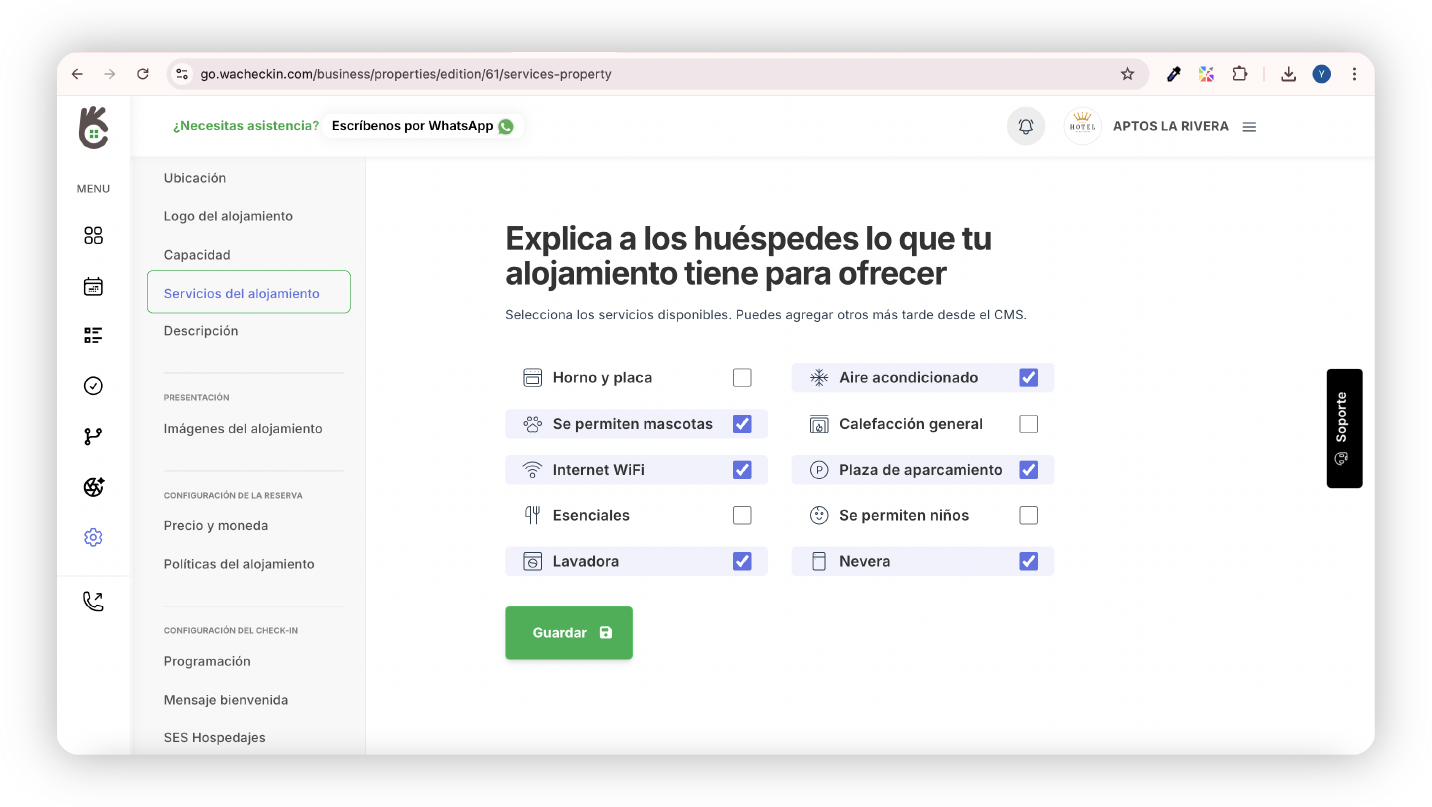
Task: Click the Wacheckin logo icon
Action: pos(93,128)
